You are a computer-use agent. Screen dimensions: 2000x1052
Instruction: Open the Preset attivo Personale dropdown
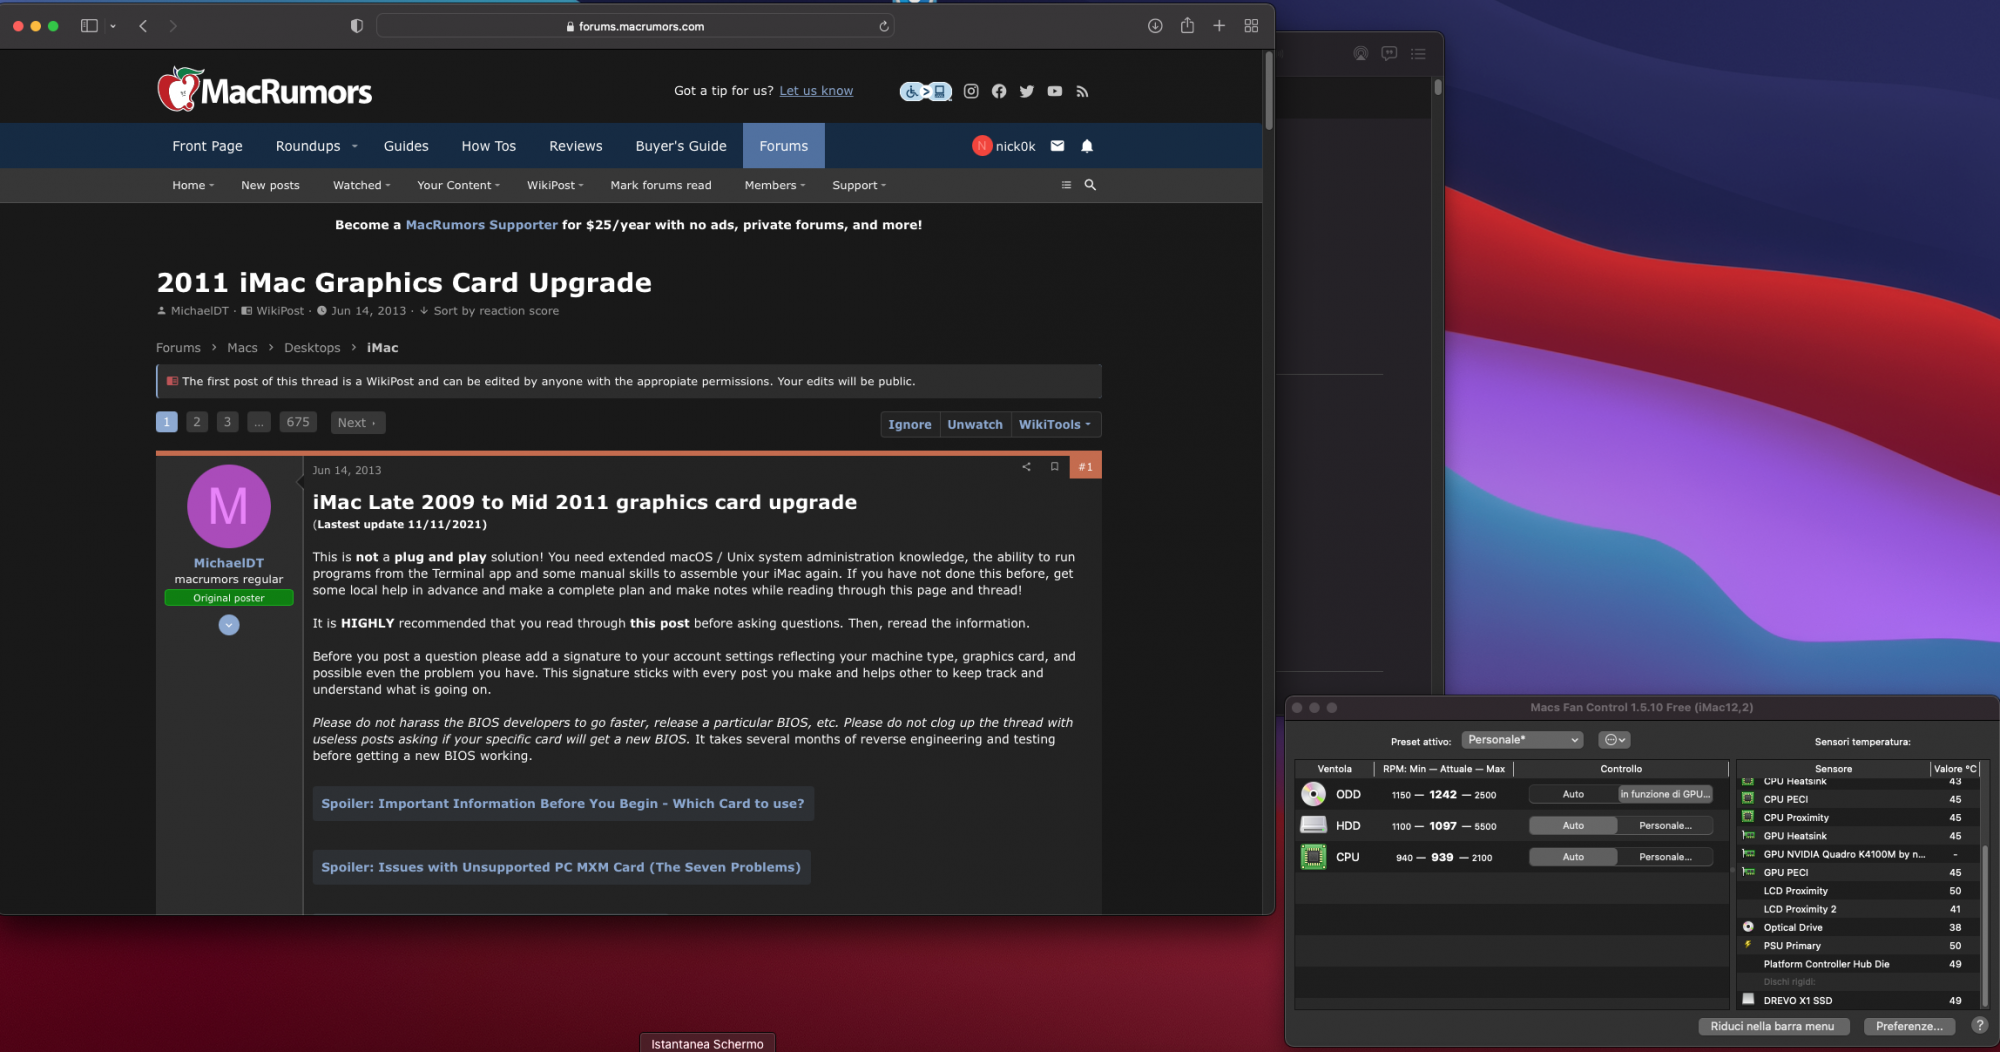pyautogui.click(x=1522, y=740)
